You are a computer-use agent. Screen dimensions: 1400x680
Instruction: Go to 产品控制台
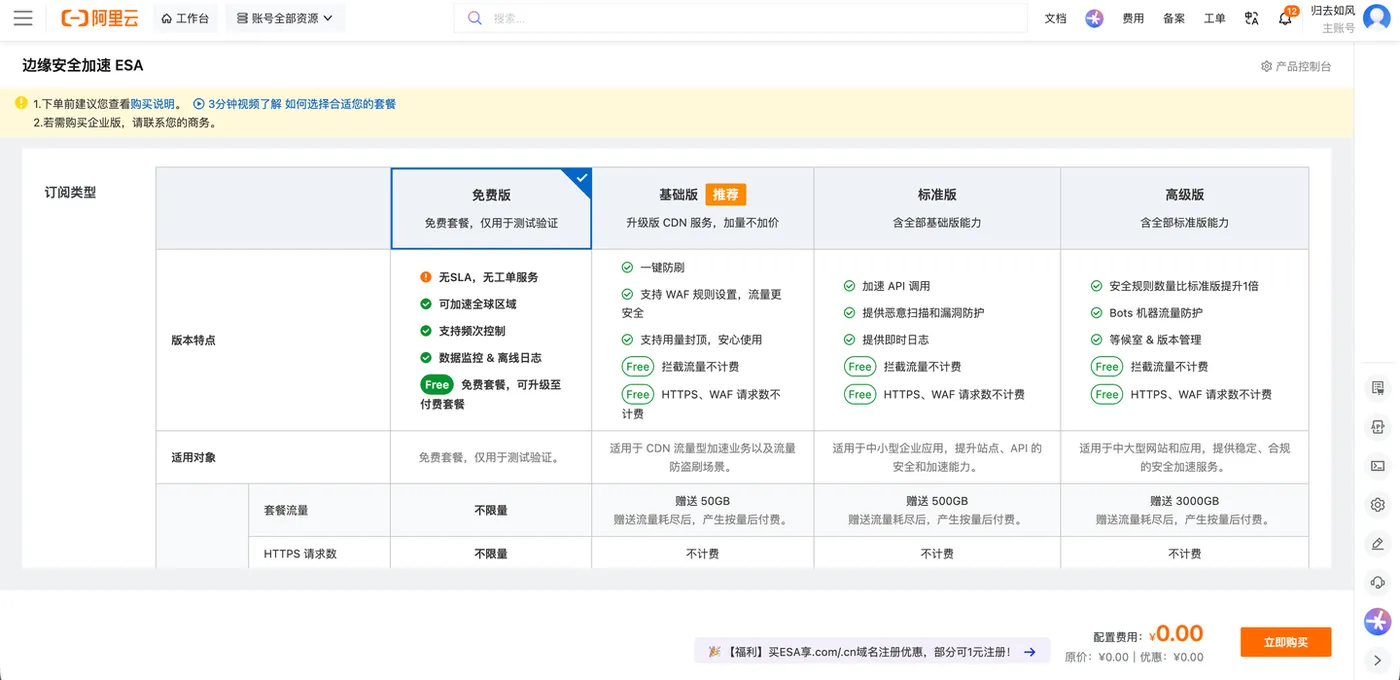coord(1296,66)
